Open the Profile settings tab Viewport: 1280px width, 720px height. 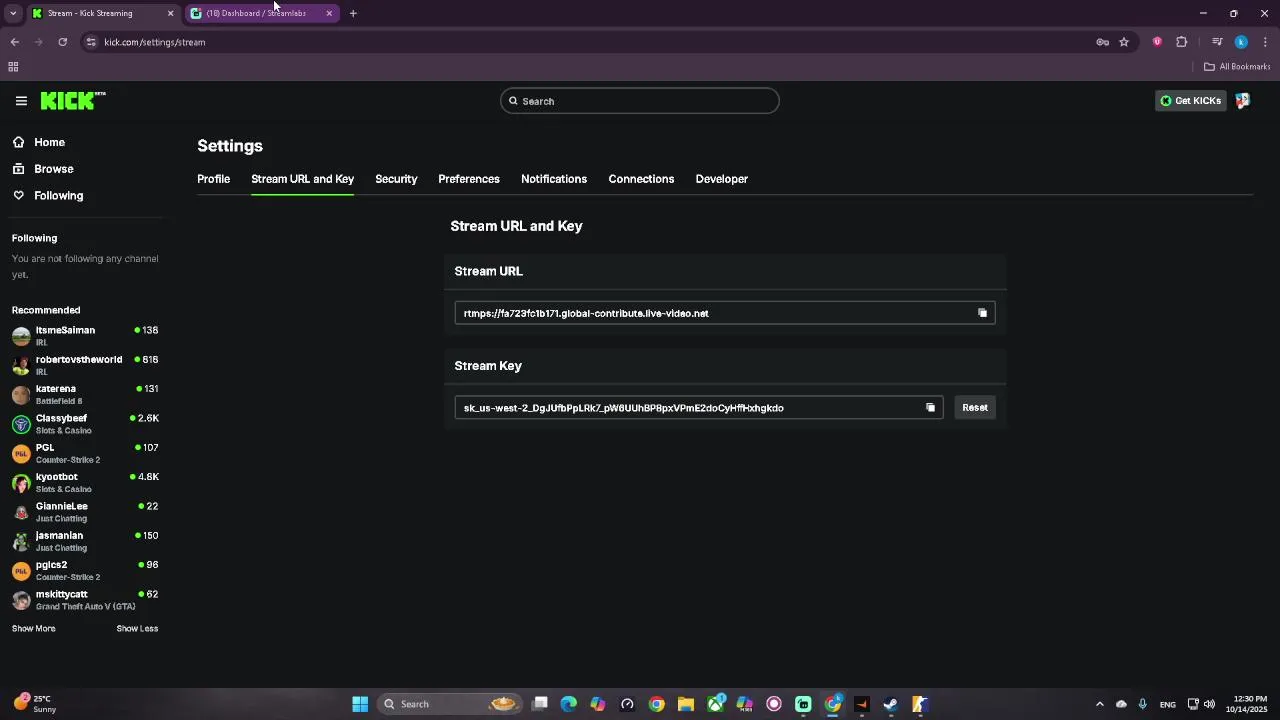point(213,179)
